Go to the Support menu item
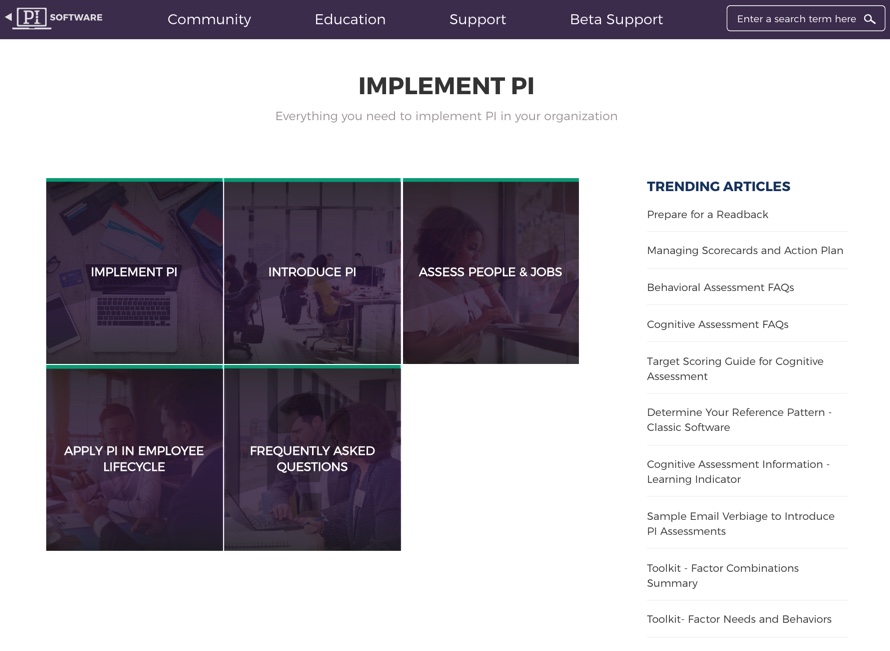Image resolution: width=890 pixels, height=651 pixels. [x=477, y=19]
